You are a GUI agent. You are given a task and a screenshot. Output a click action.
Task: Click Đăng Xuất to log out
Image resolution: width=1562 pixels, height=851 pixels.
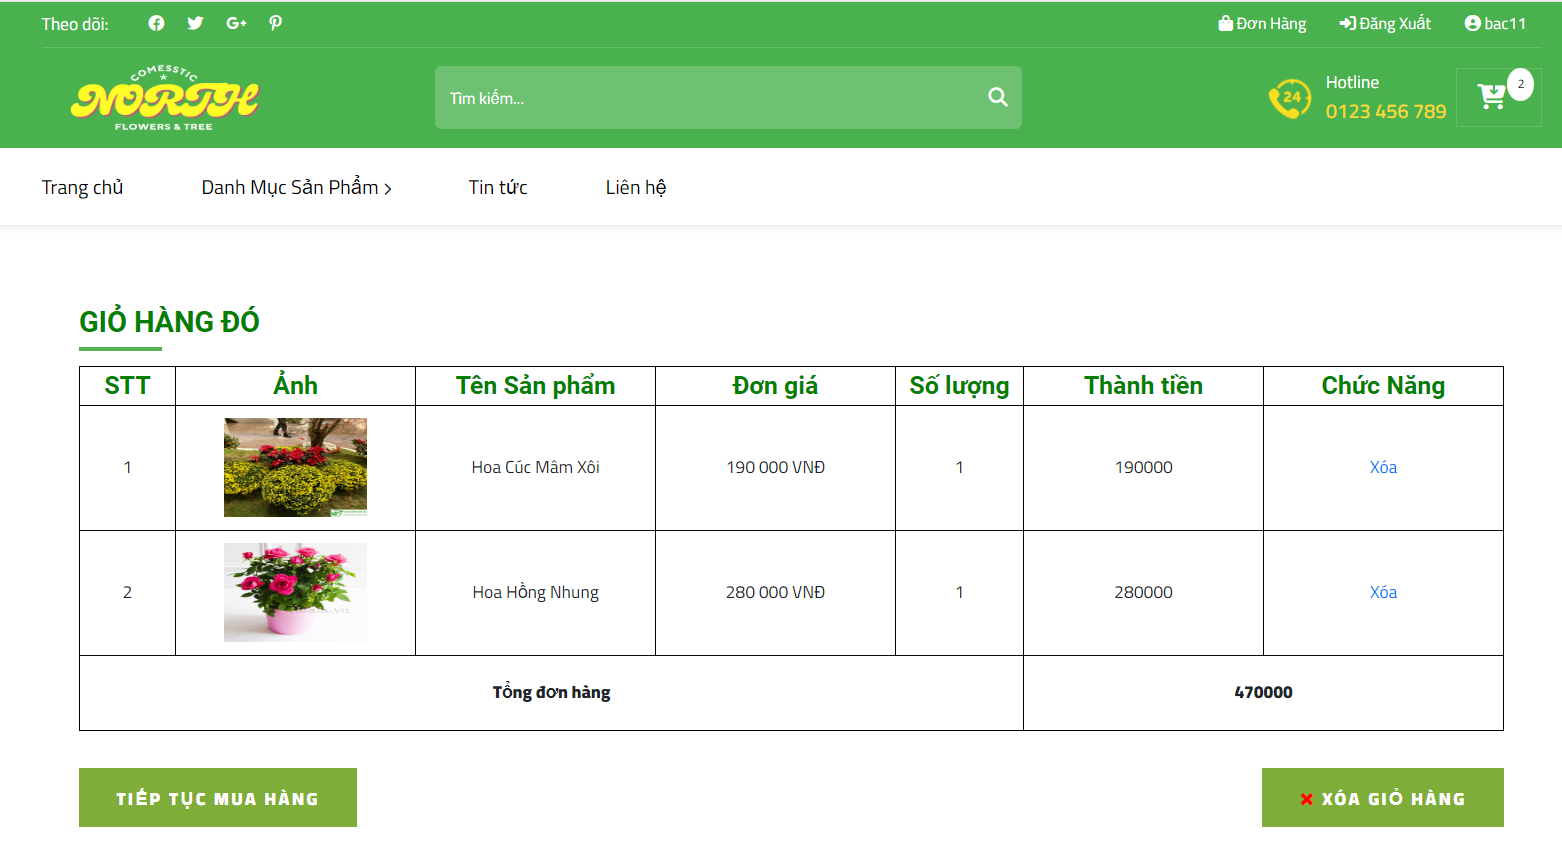point(1385,23)
